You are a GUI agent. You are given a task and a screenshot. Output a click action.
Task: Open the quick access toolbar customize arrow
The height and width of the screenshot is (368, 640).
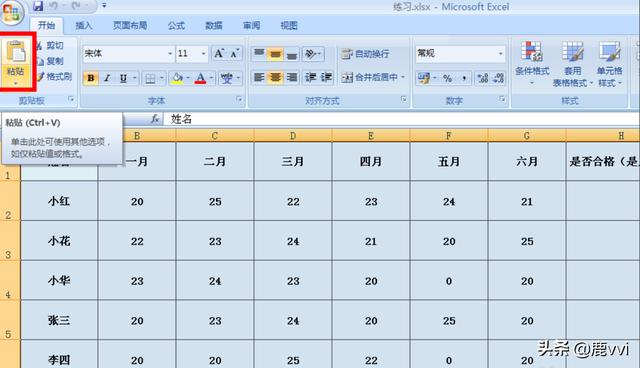[104, 6]
